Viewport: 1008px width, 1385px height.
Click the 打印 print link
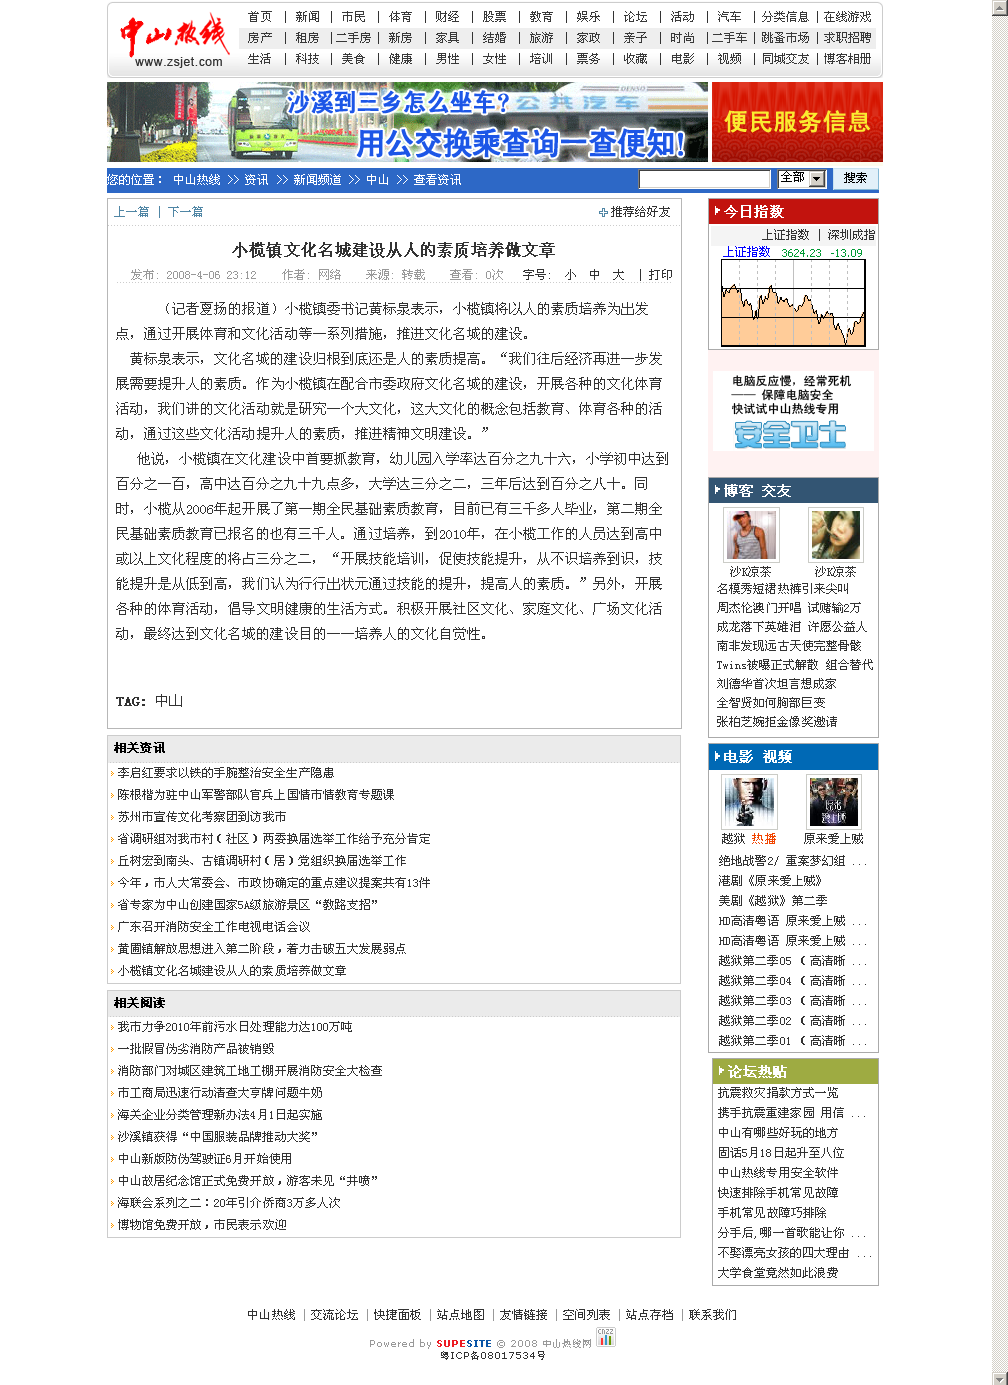coord(660,275)
